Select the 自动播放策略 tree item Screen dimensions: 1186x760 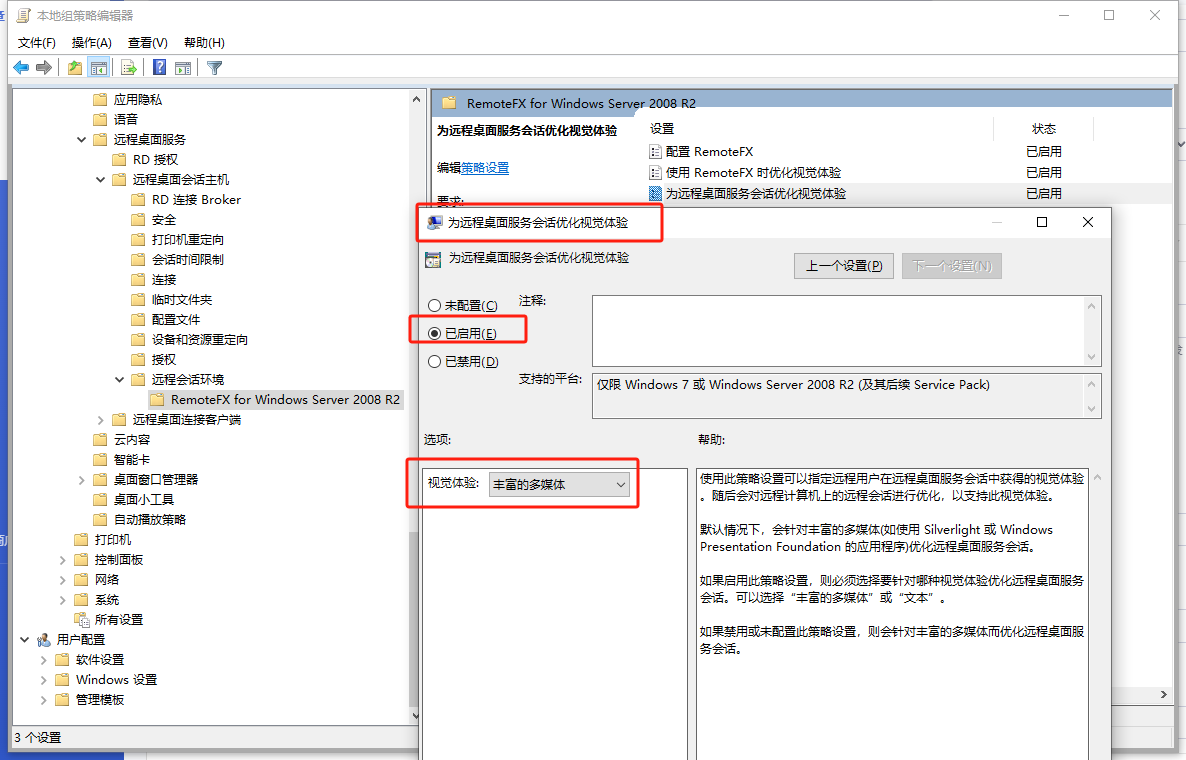pos(150,520)
